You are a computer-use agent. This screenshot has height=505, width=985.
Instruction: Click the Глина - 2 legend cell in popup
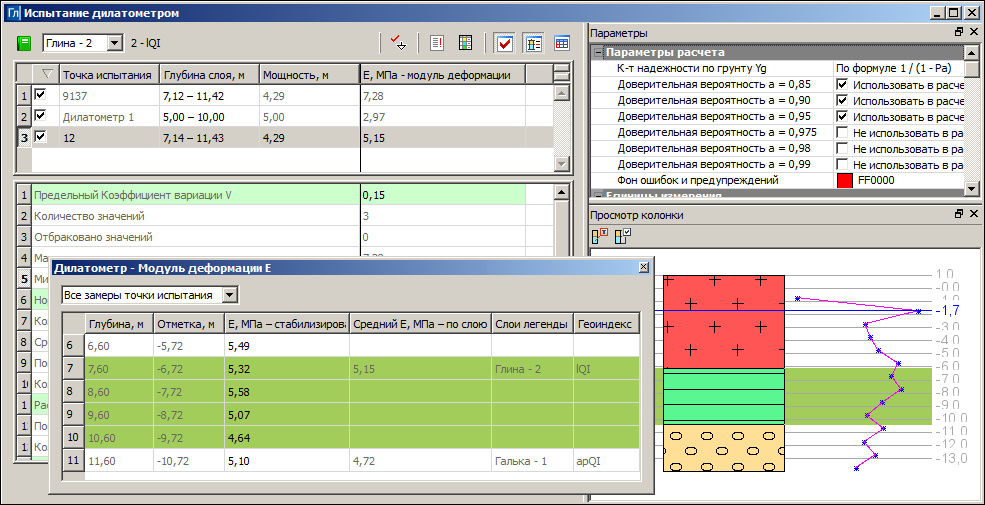[x=532, y=369]
